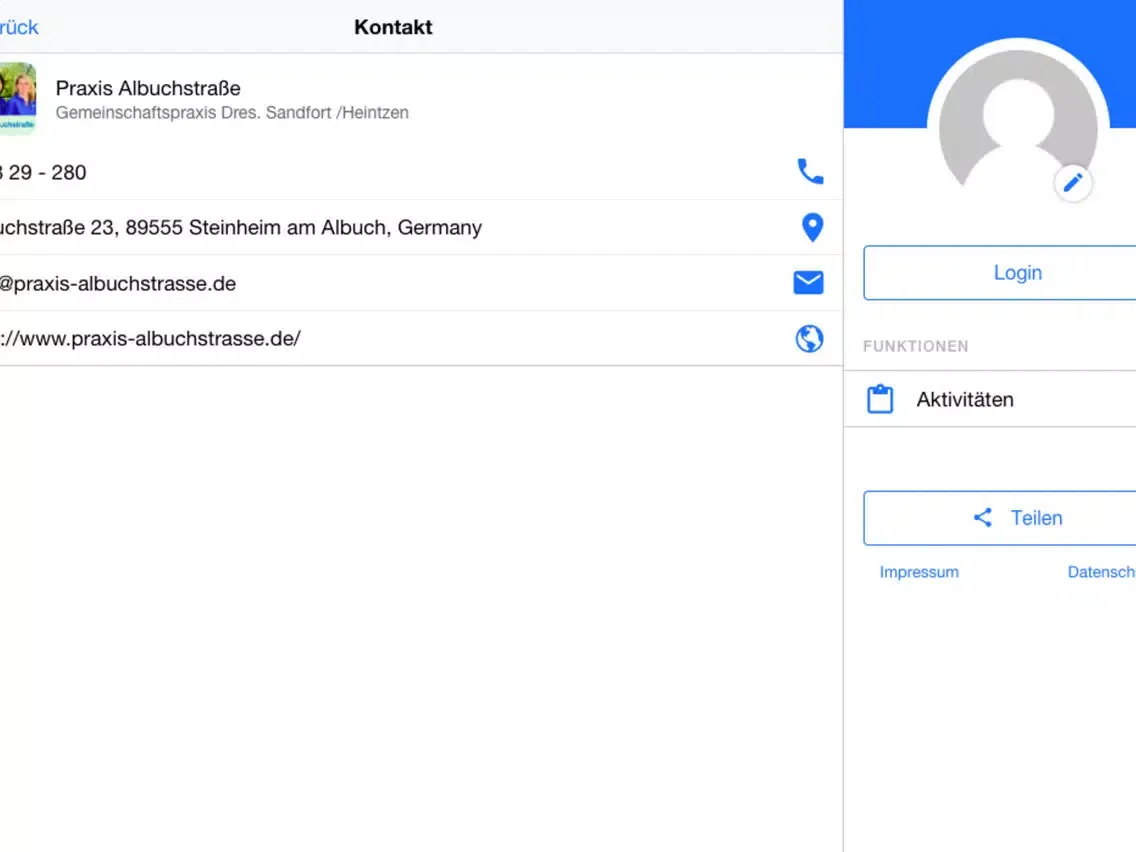Open the website globe icon
Viewport: 1136px width, 852px height.
tap(809, 338)
